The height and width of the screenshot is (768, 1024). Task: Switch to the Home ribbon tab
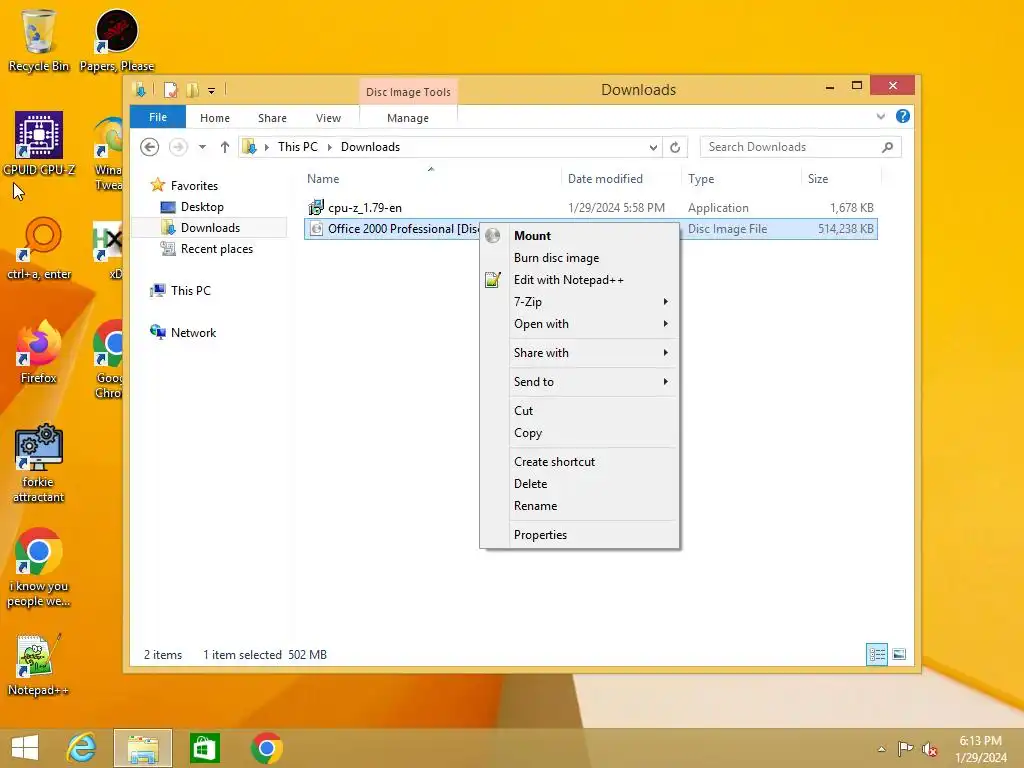coord(215,118)
